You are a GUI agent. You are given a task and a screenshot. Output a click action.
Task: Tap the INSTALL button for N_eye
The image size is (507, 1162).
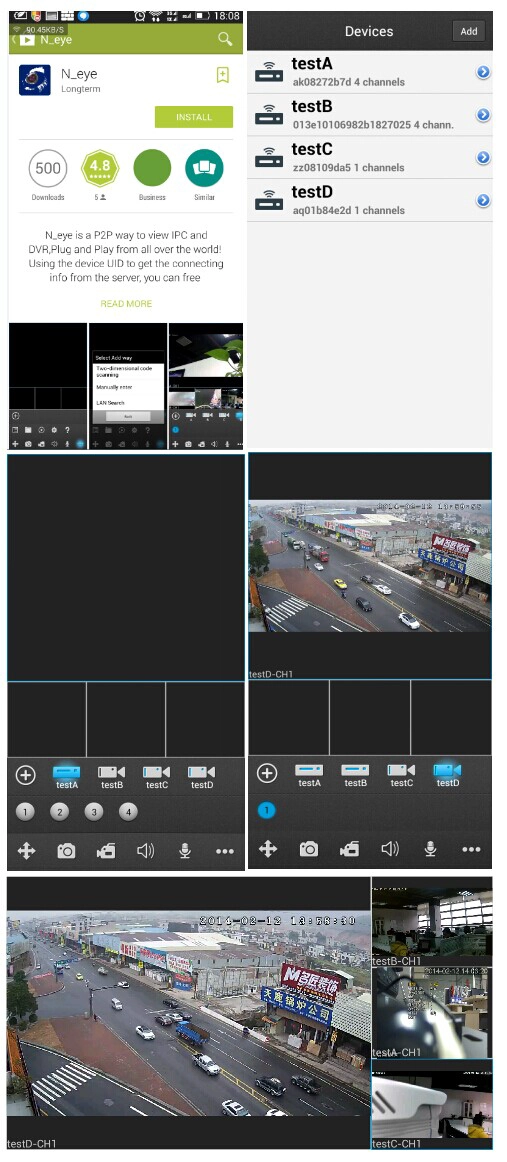click(193, 117)
